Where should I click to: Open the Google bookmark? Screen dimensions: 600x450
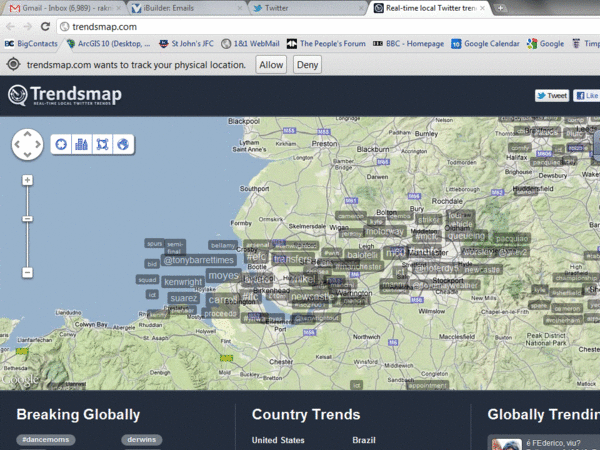pyautogui.click(x=545, y=44)
